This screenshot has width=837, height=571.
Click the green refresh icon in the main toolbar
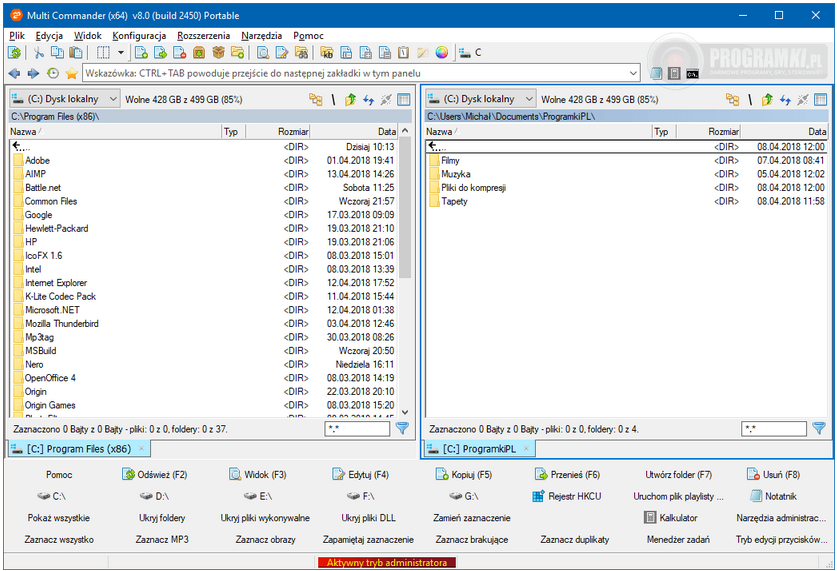click(x=14, y=52)
